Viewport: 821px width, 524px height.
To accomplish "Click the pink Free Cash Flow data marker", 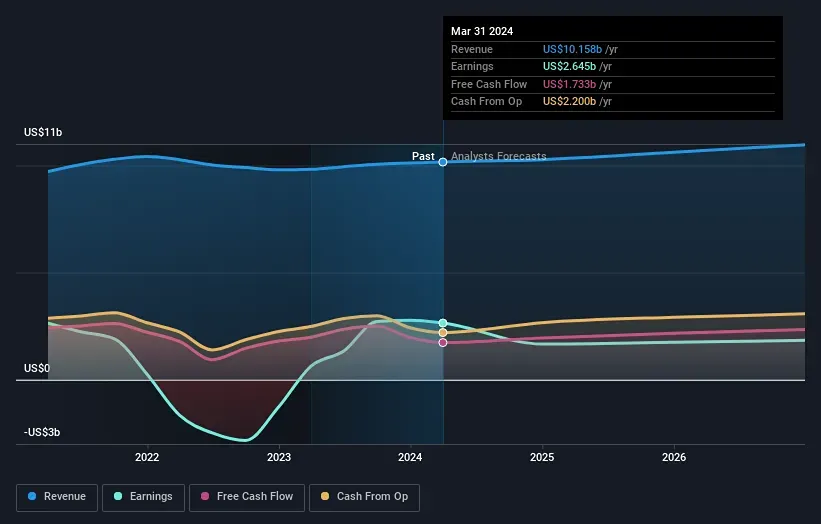I will 443,343.
